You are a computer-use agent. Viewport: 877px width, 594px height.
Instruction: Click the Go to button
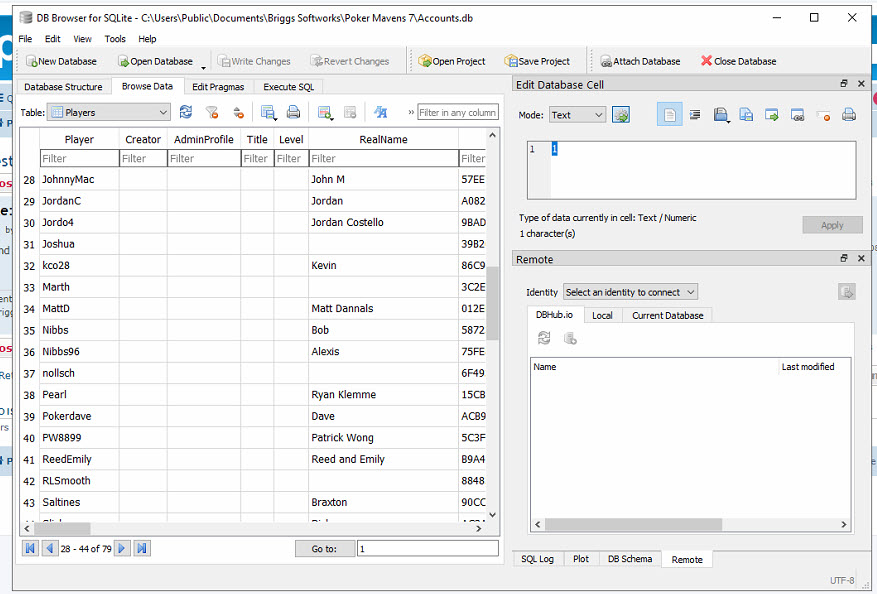[x=324, y=548]
